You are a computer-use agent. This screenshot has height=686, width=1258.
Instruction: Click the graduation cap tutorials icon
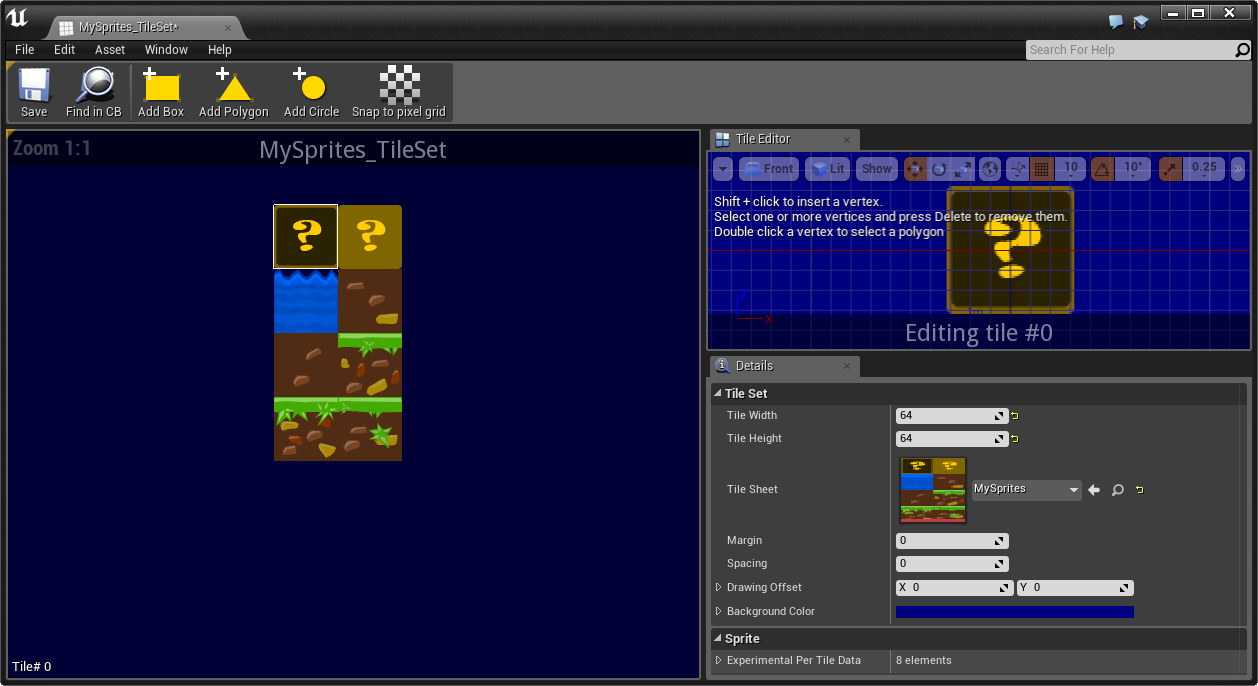point(1141,21)
